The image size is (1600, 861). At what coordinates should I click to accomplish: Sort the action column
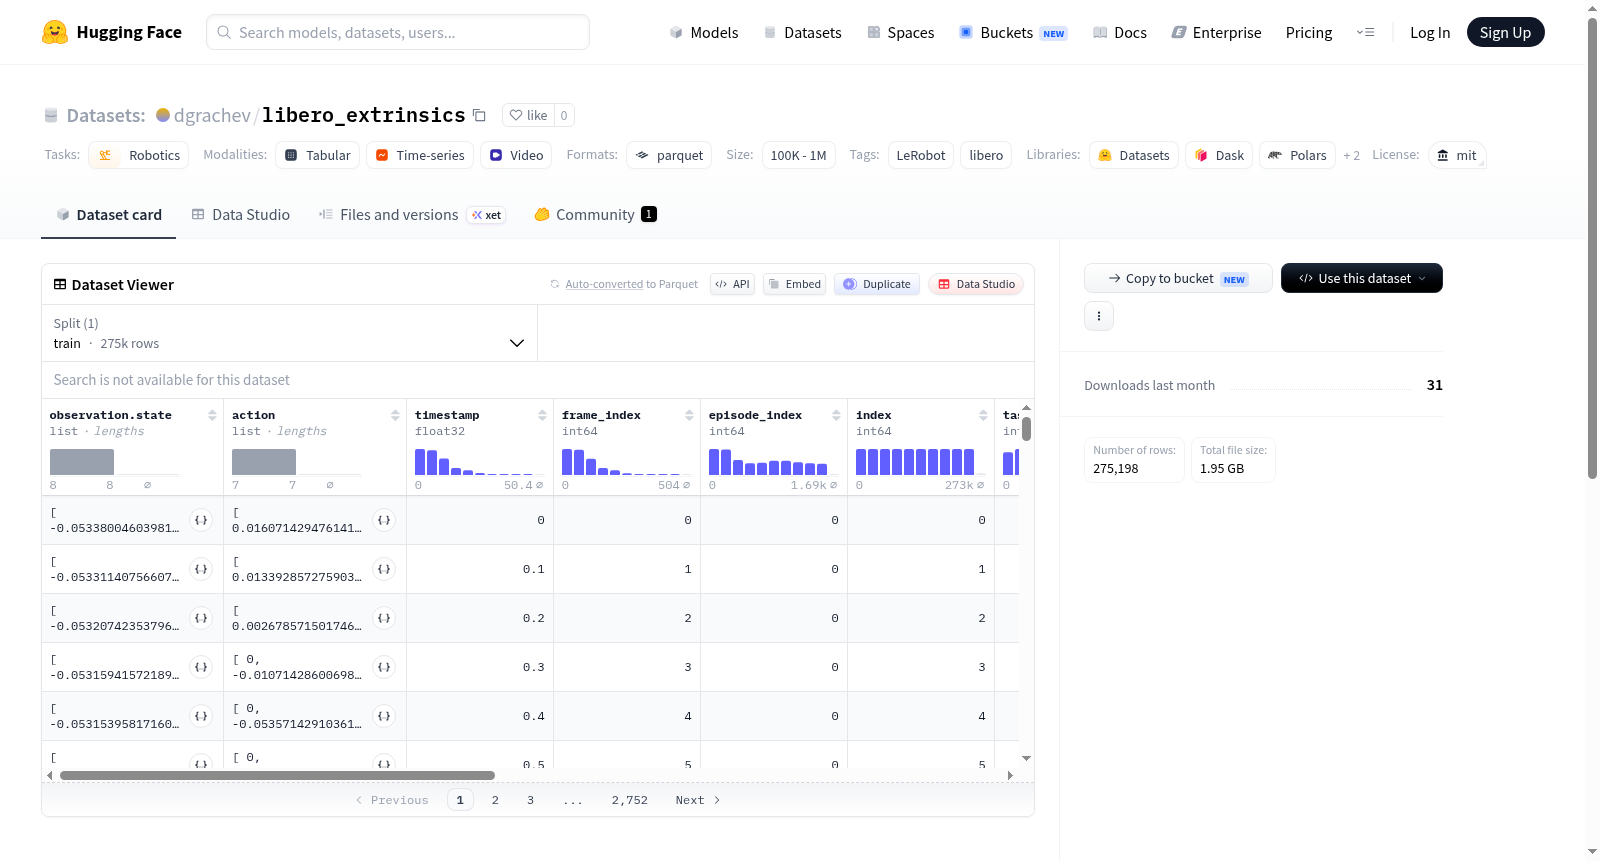395,415
